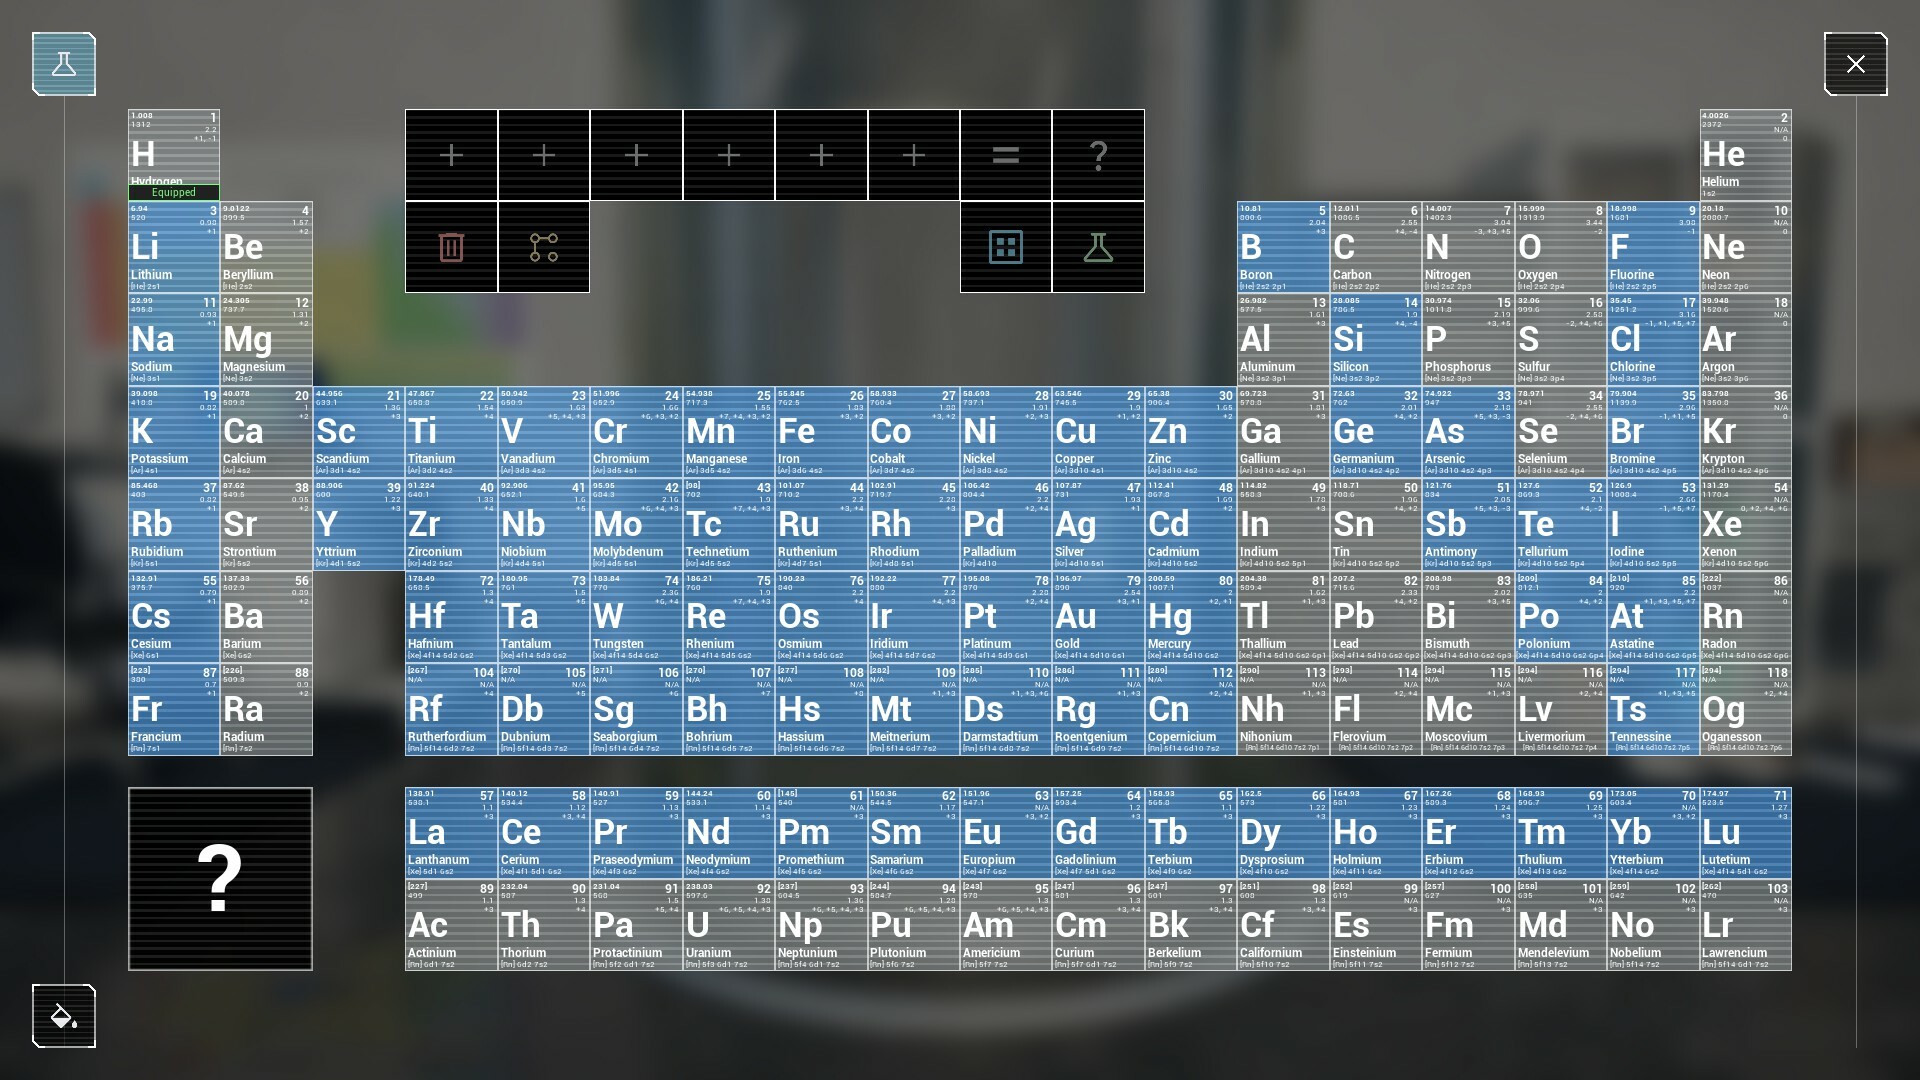Select Uranium in the actinide row
This screenshot has width=1920, height=1080.
727,923
